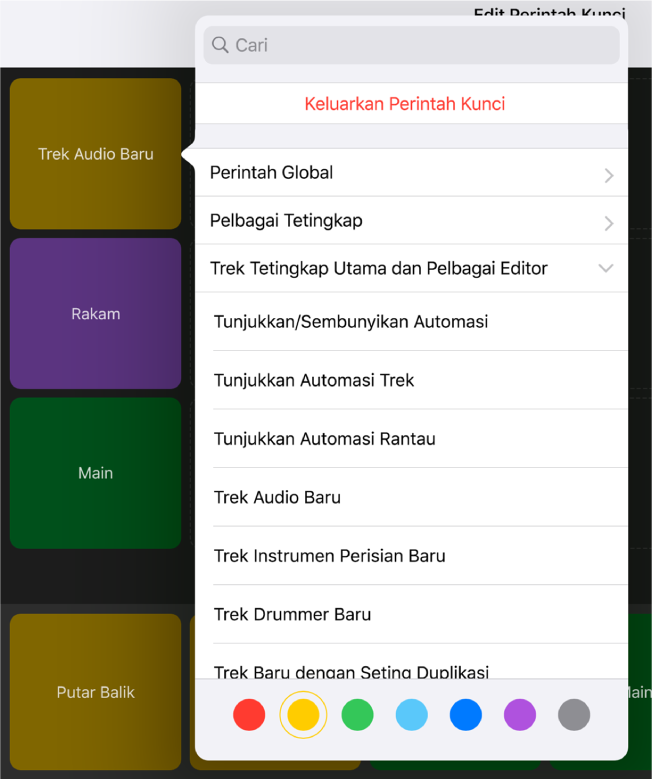Pick the selected yellow color swatch
The width and height of the screenshot is (652, 779).
[x=303, y=715]
